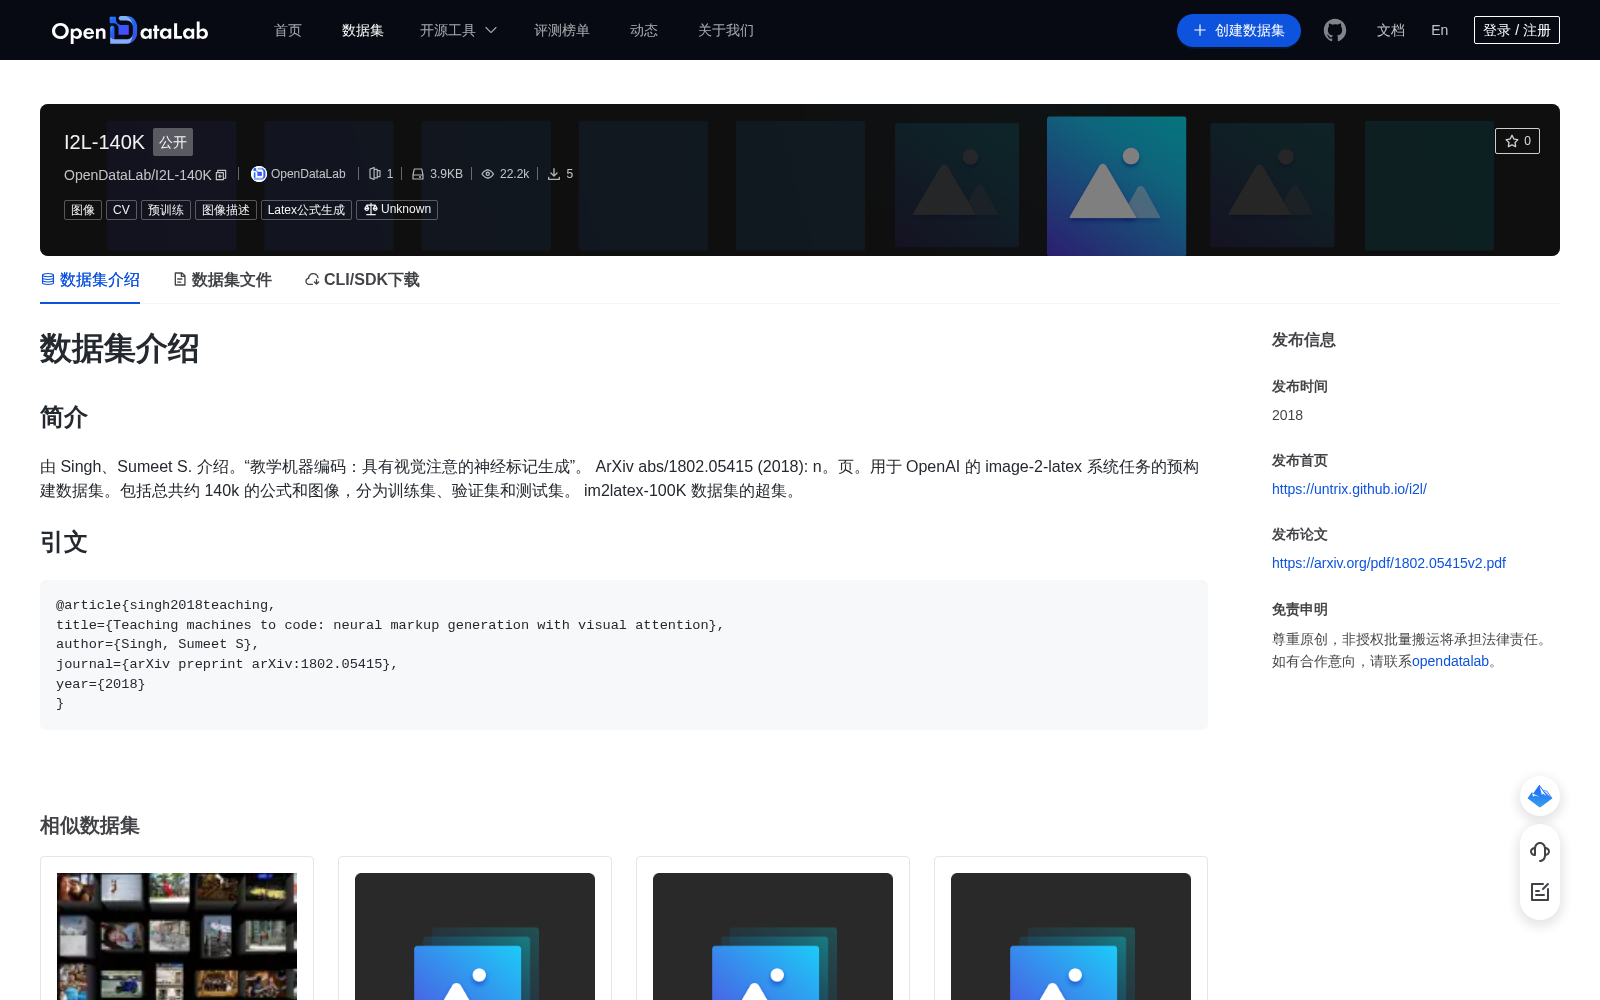This screenshot has width=1600, height=1000.
Task: Click the 公开 badge
Action: [173, 142]
